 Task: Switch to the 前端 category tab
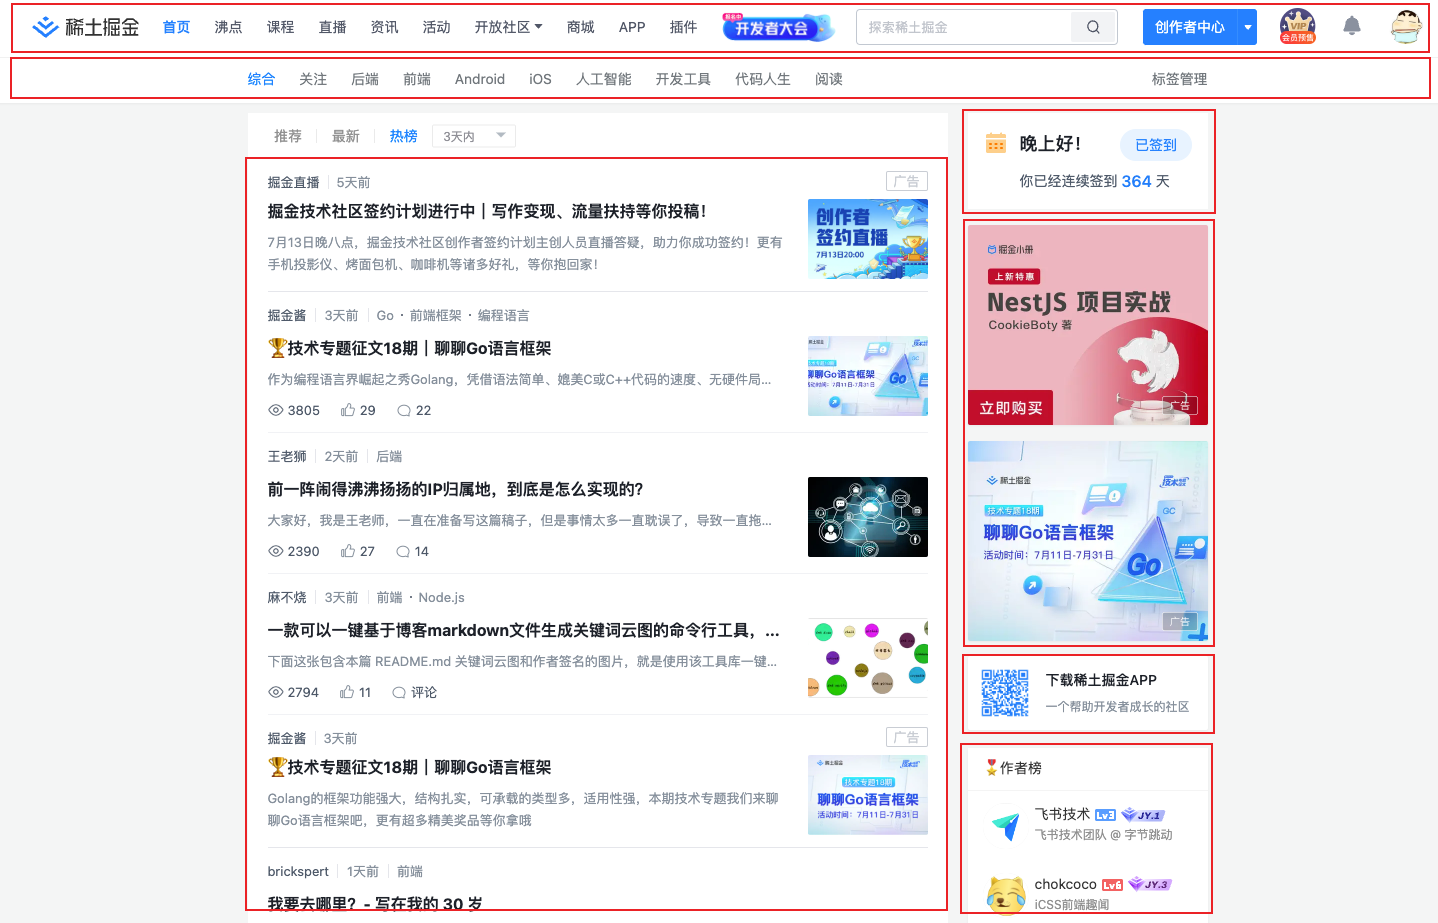click(x=417, y=79)
